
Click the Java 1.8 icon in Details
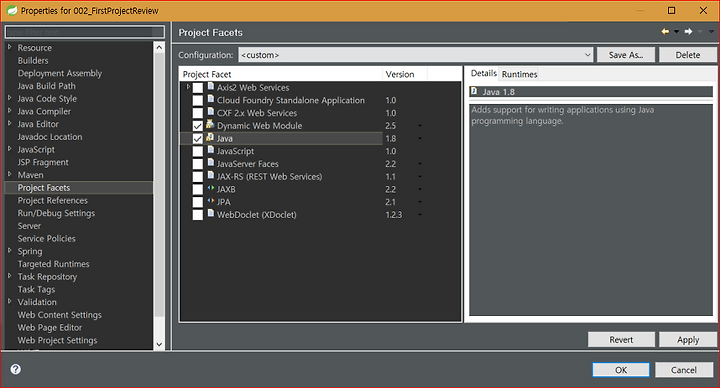pos(474,91)
